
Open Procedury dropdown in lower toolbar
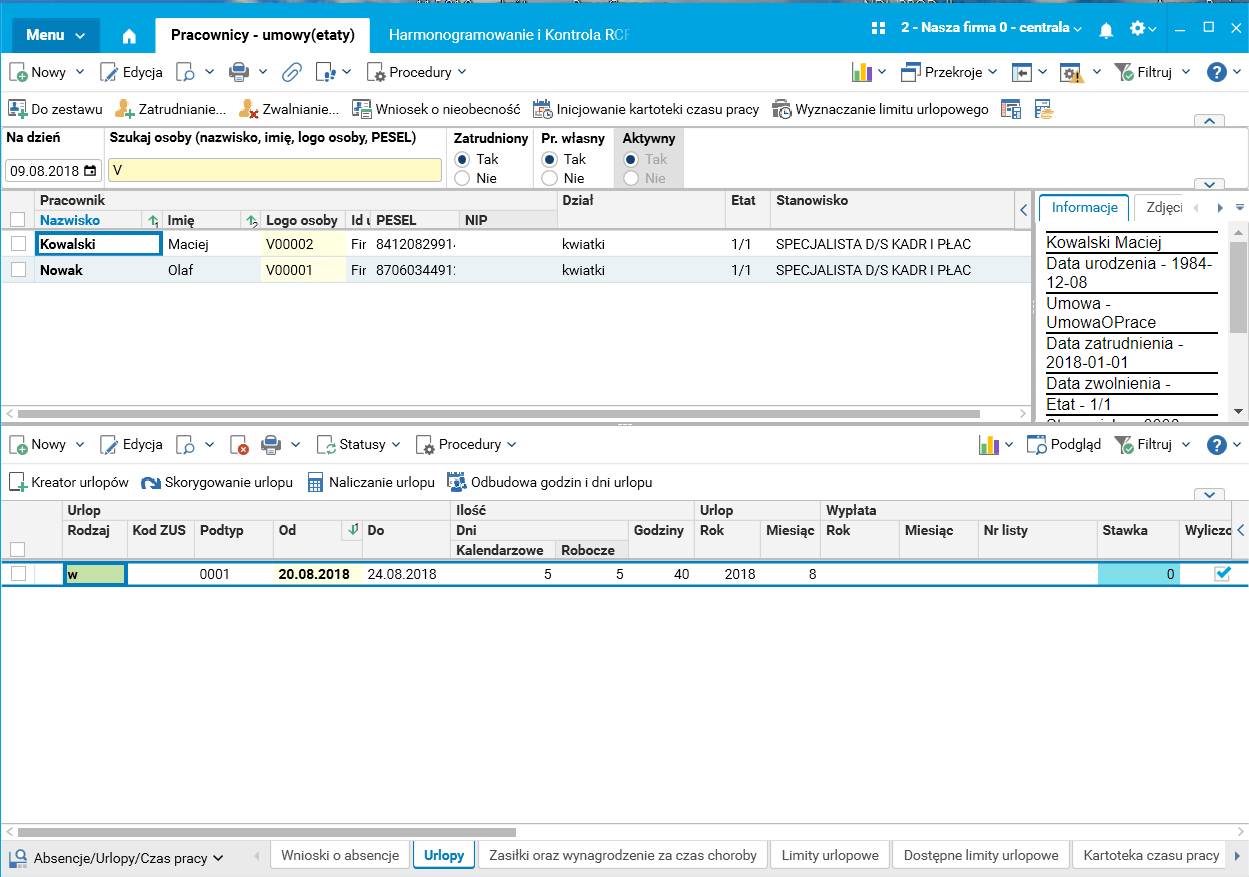pos(466,445)
